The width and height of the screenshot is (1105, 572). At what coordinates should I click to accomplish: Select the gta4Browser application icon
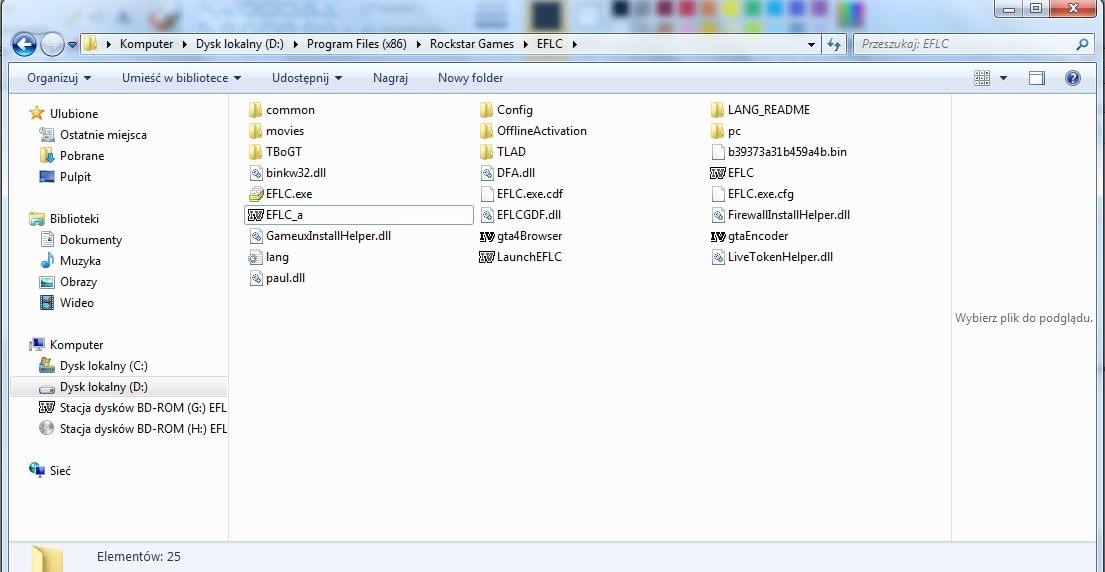pos(487,236)
